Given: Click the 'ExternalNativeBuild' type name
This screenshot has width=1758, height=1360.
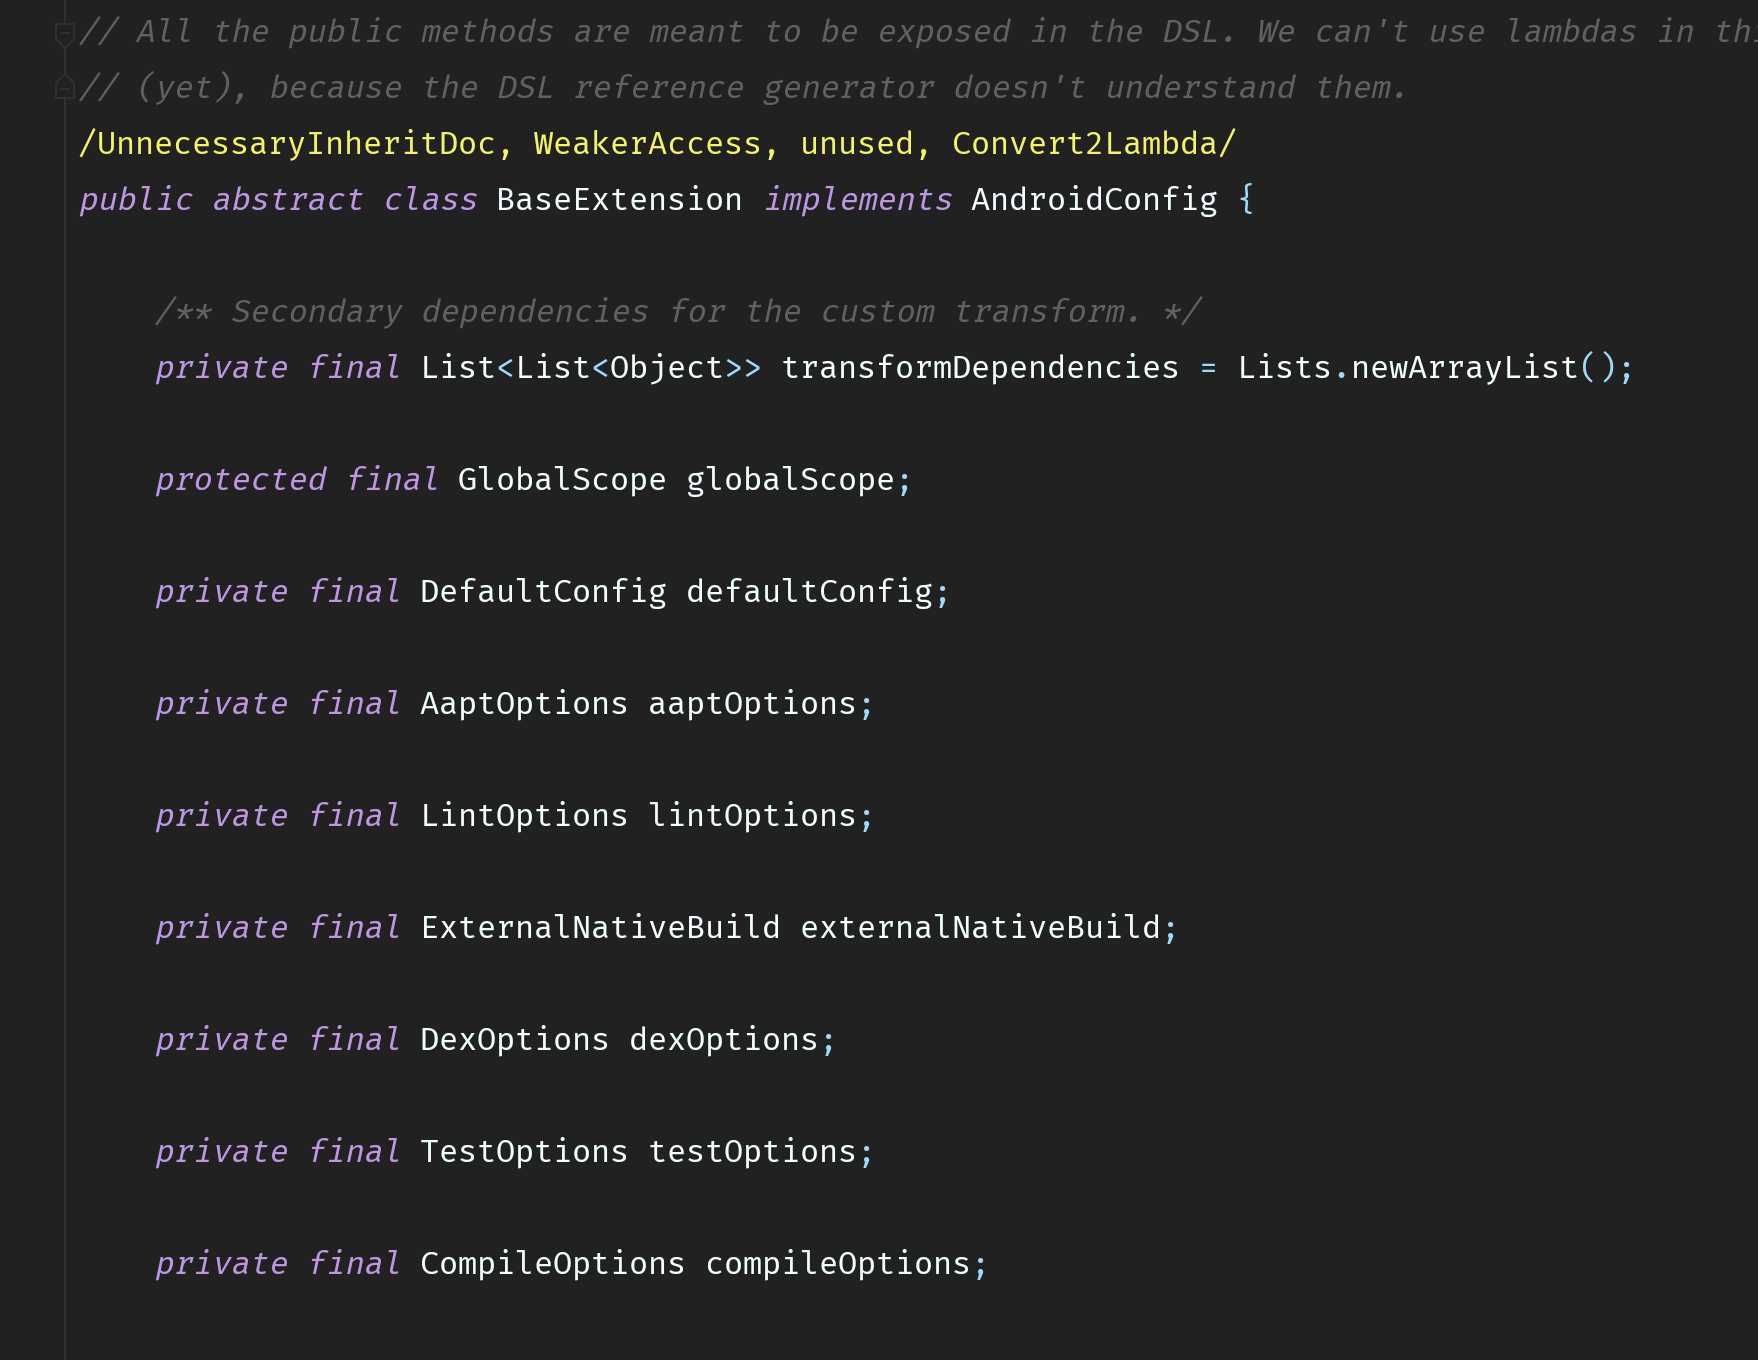Looking at the screenshot, I should tap(600, 928).
